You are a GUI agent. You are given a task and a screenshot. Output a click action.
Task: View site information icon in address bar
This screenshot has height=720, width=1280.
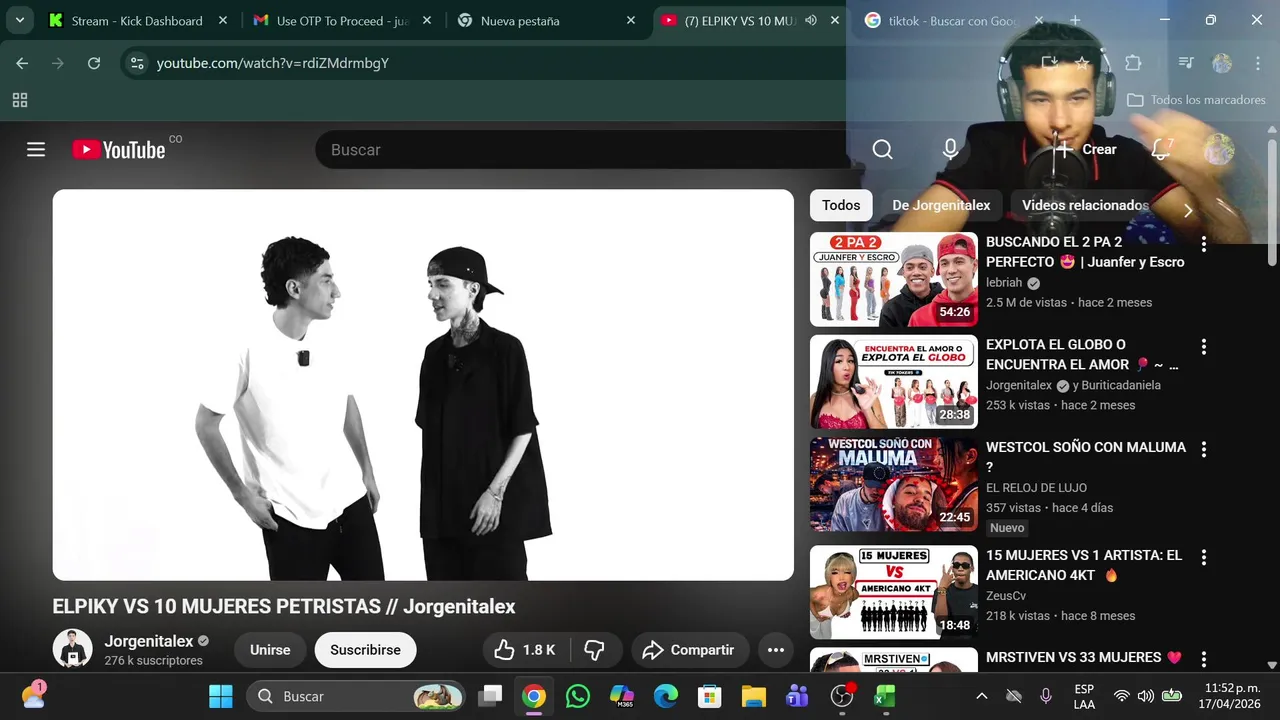(137, 63)
